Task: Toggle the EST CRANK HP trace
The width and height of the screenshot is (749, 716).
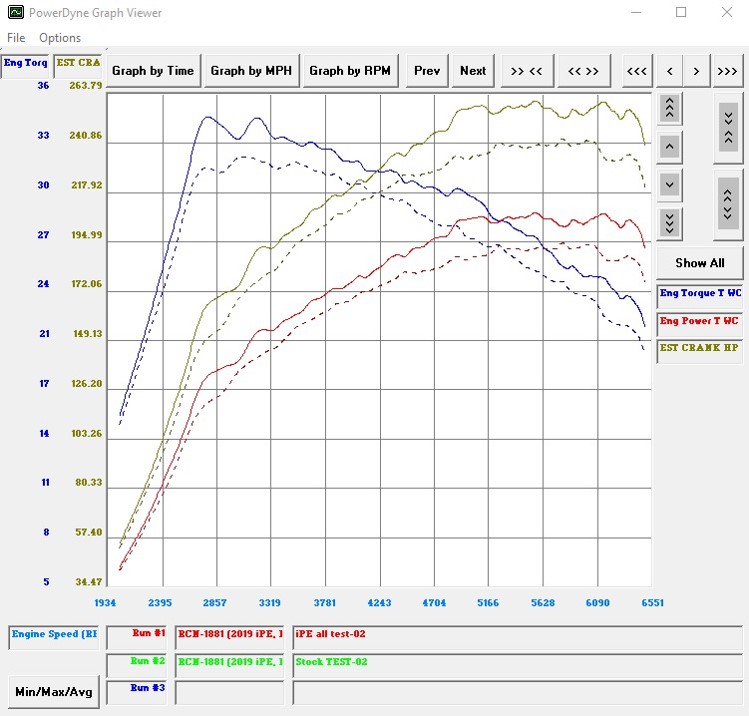Action: (x=700, y=348)
